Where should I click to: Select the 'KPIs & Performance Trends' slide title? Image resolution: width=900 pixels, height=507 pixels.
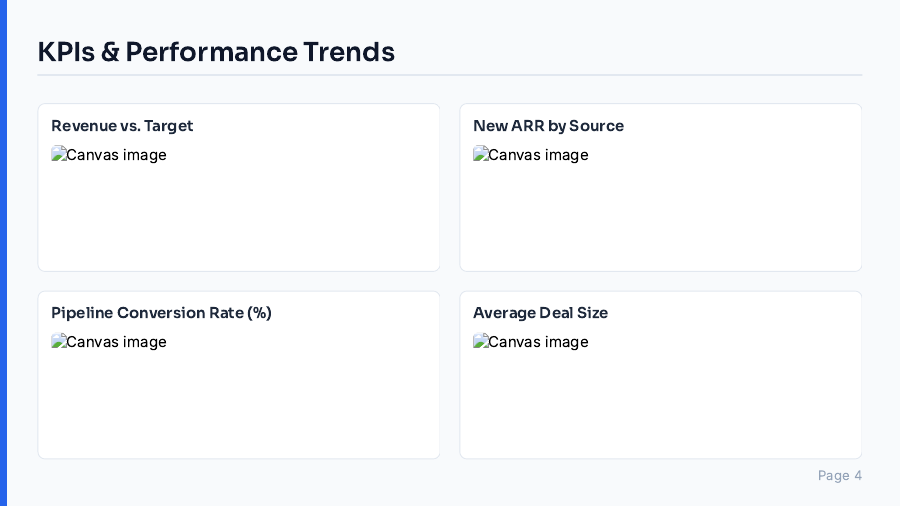(x=216, y=52)
